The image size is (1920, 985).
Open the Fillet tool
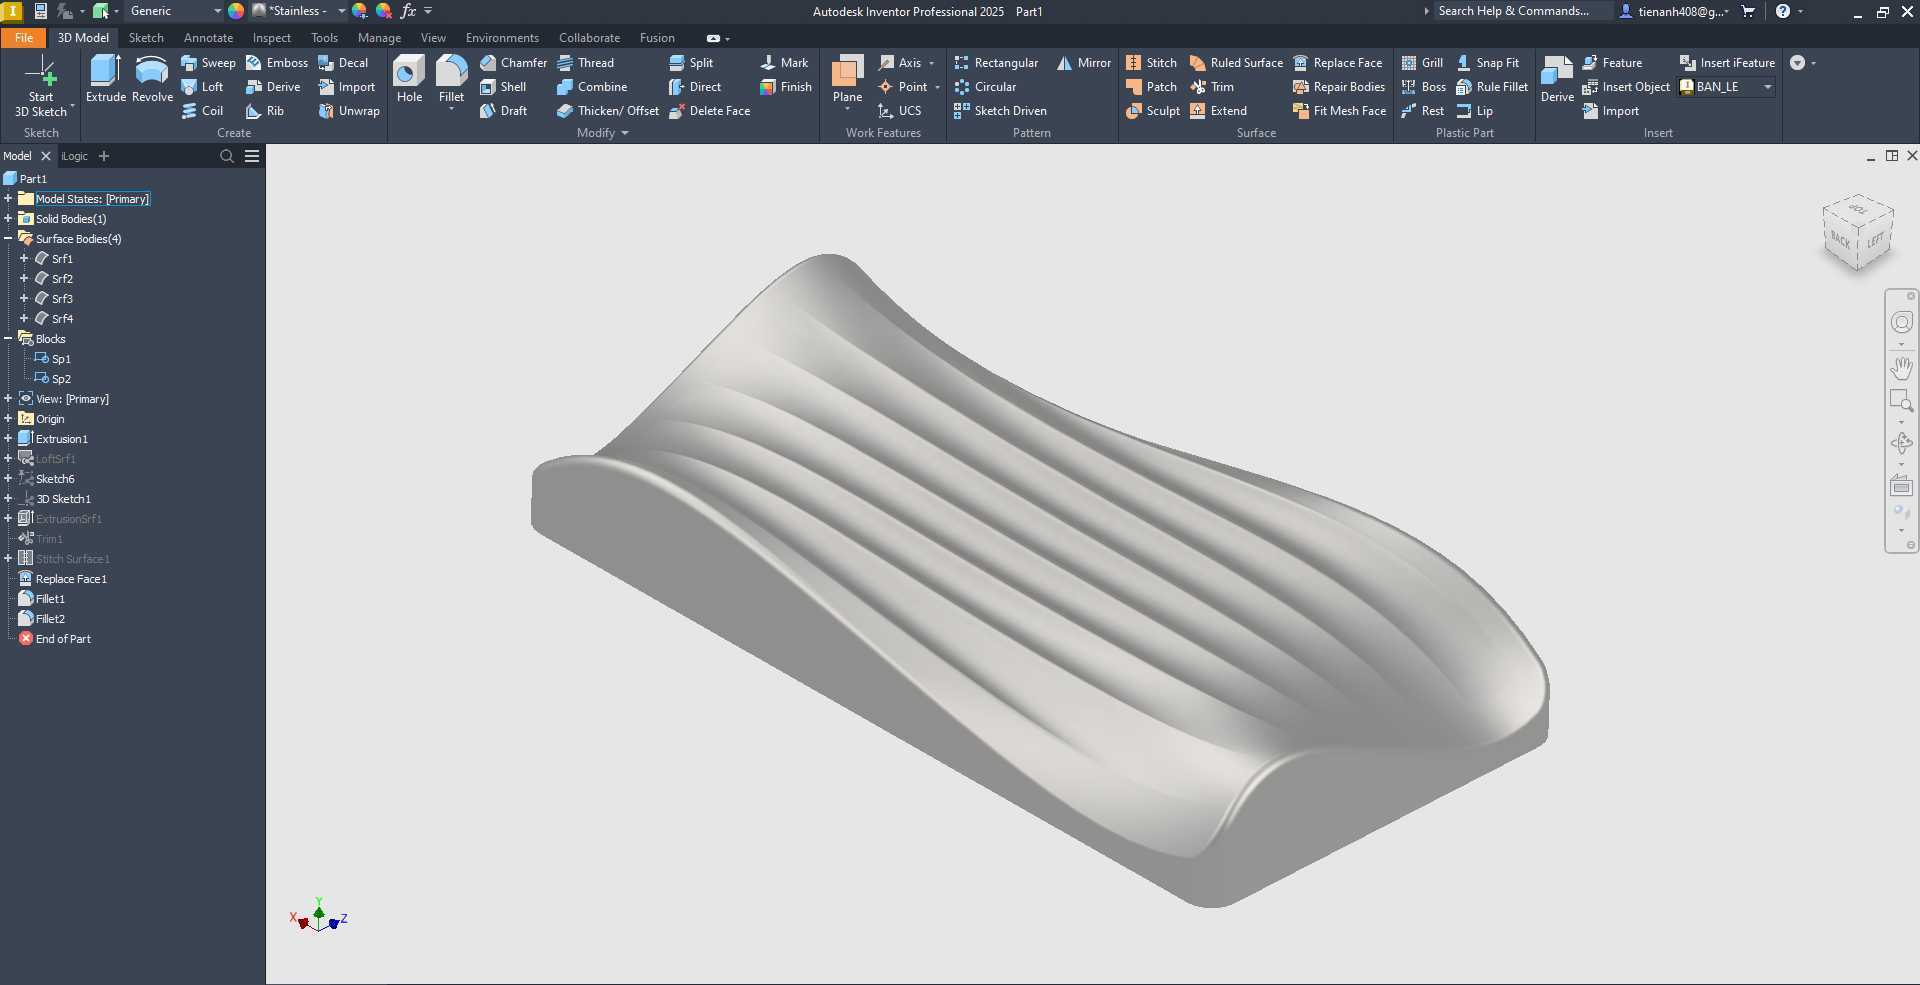(x=451, y=79)
